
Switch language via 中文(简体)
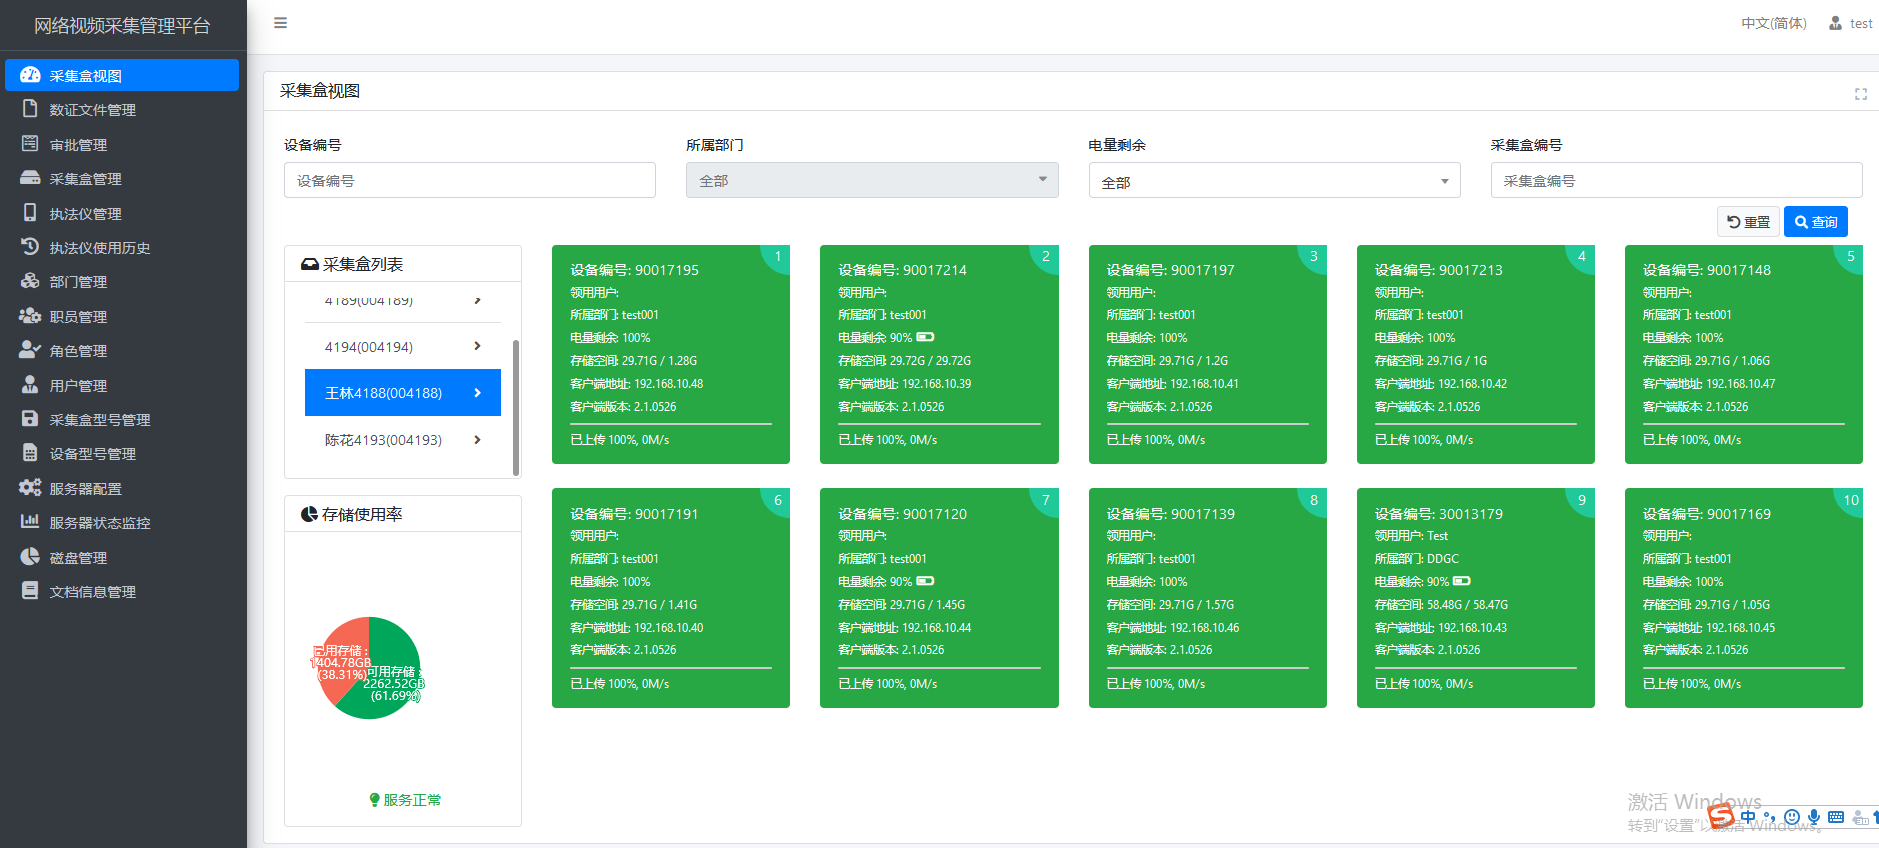(x=1773, y=23)
